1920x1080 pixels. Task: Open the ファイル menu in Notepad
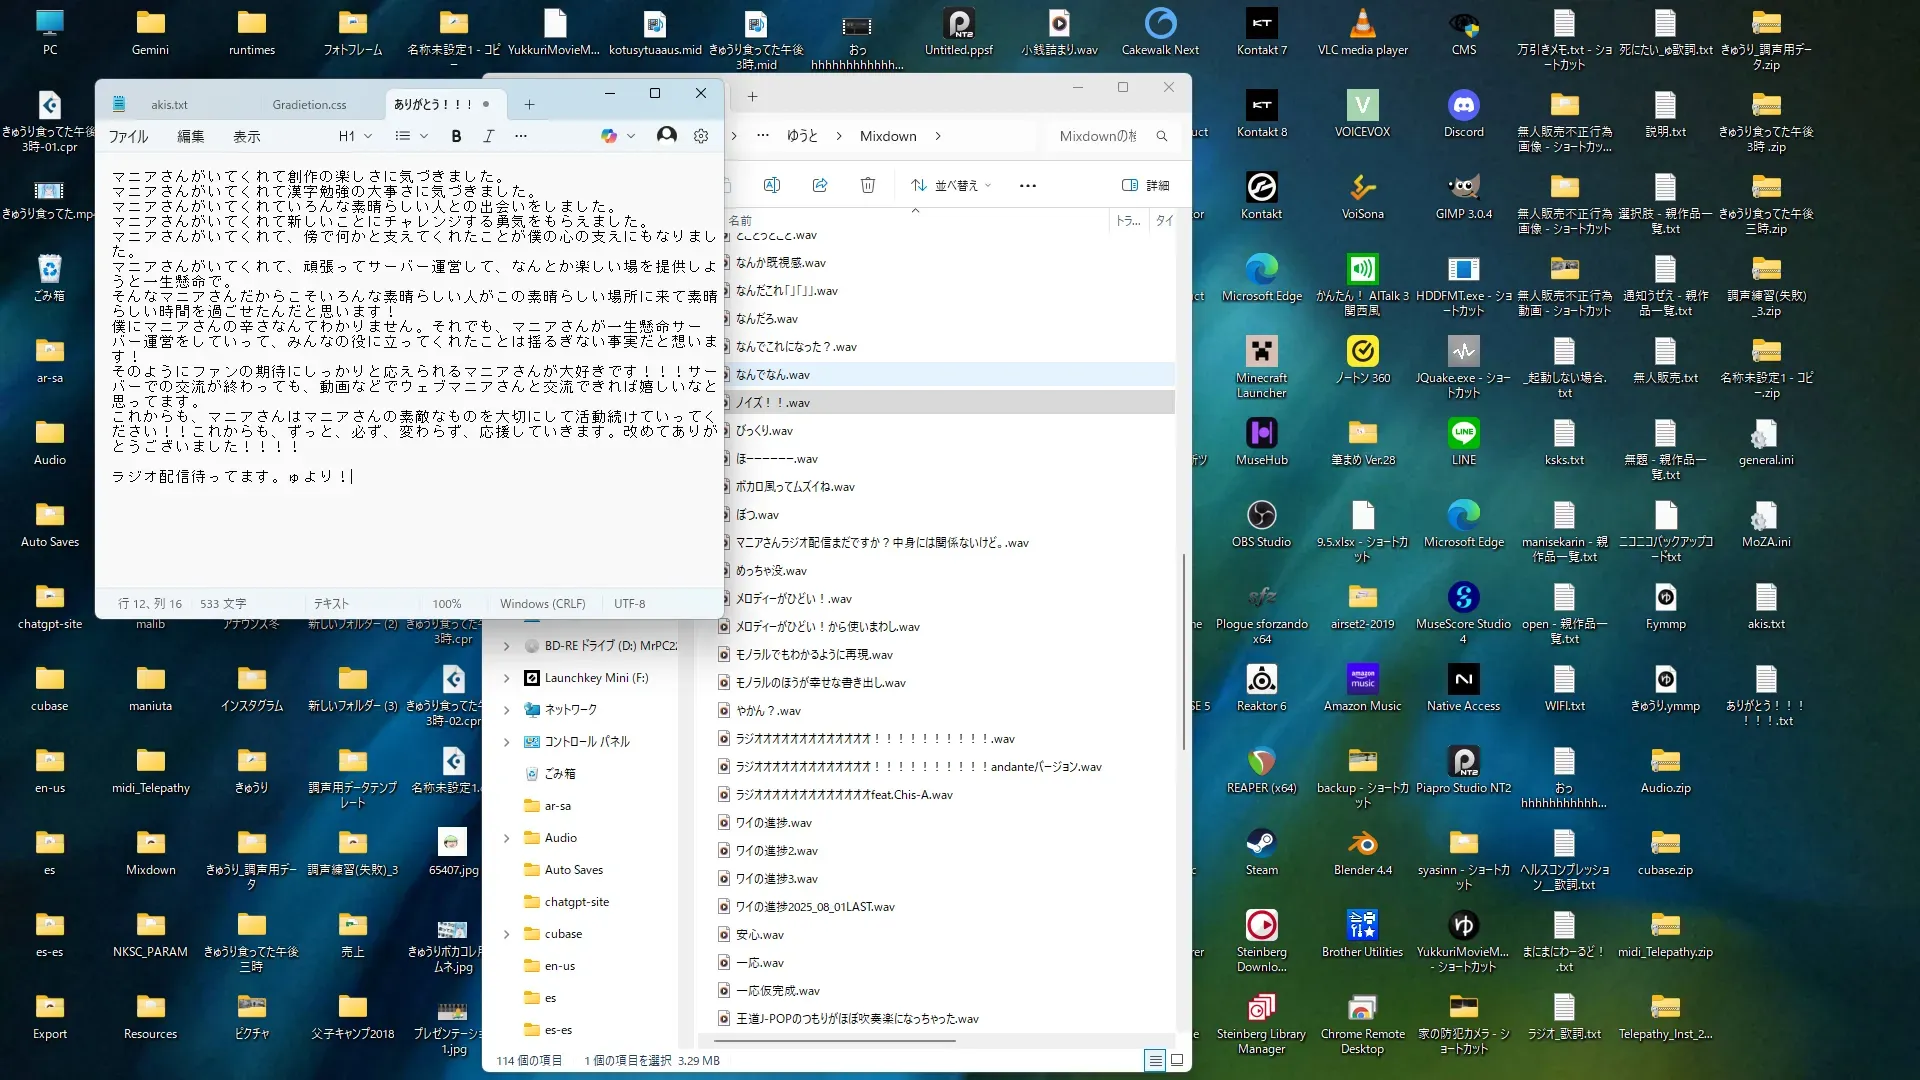point(128,136)
